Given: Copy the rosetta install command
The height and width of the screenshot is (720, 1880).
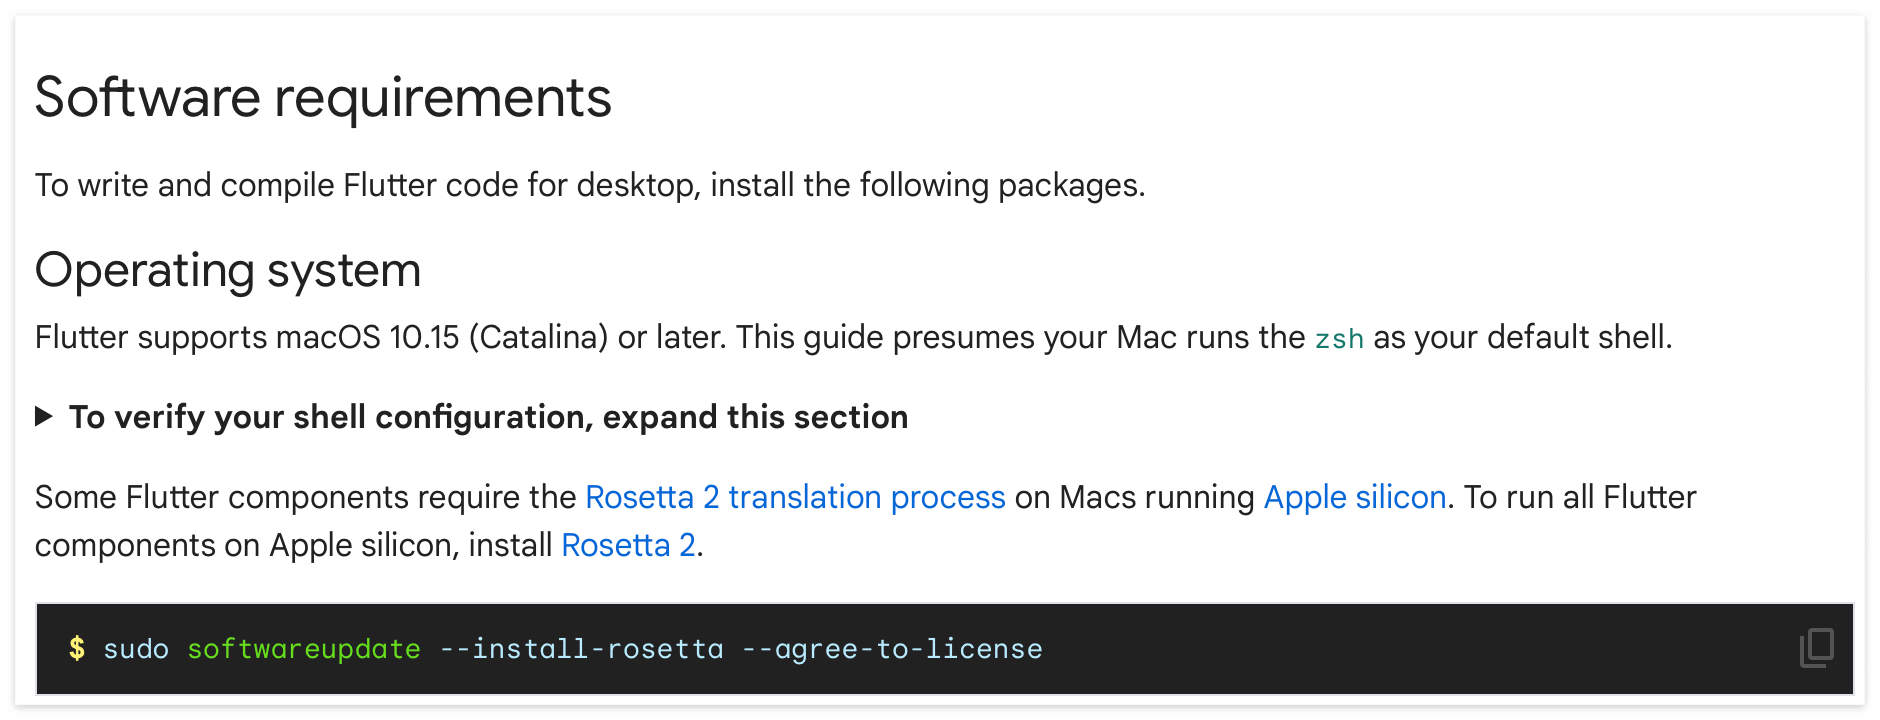Looking at the screenshot, I should [1816, 648].
